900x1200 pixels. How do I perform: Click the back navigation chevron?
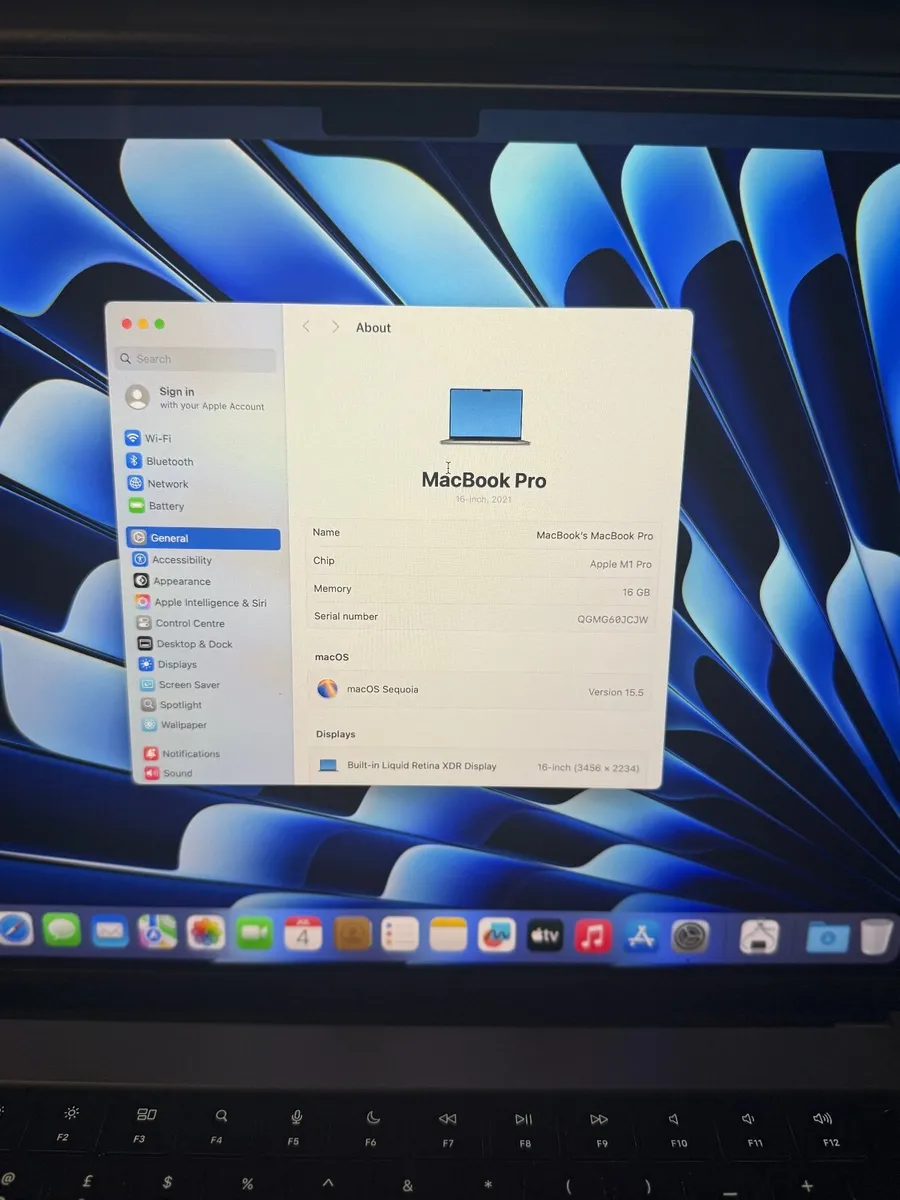[x=306, y=327]
